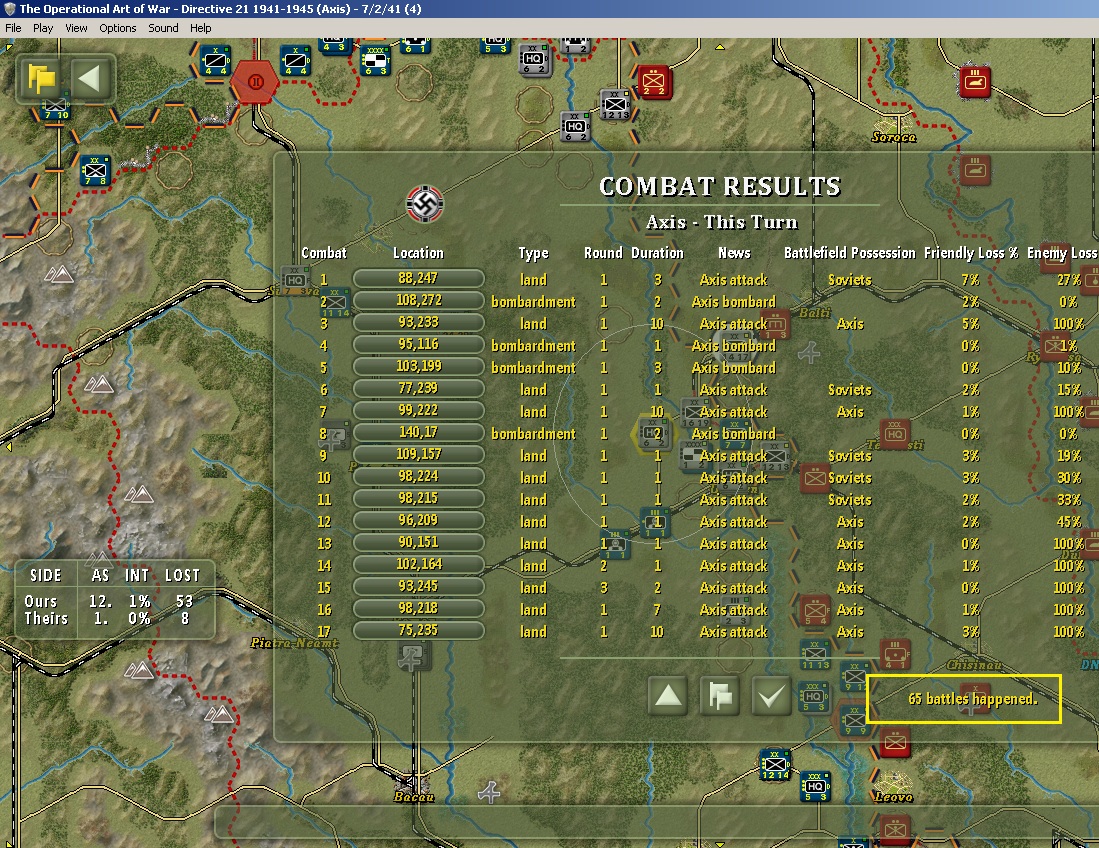Image resolution: width=1099 pixels, height=848 pixels.
Task: Click the left arrow back button
Action: click(x=89, y=78)
